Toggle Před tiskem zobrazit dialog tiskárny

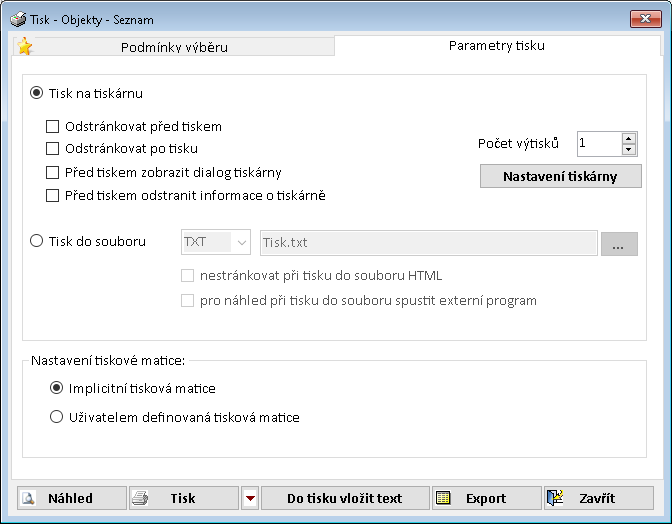point(53,172)
